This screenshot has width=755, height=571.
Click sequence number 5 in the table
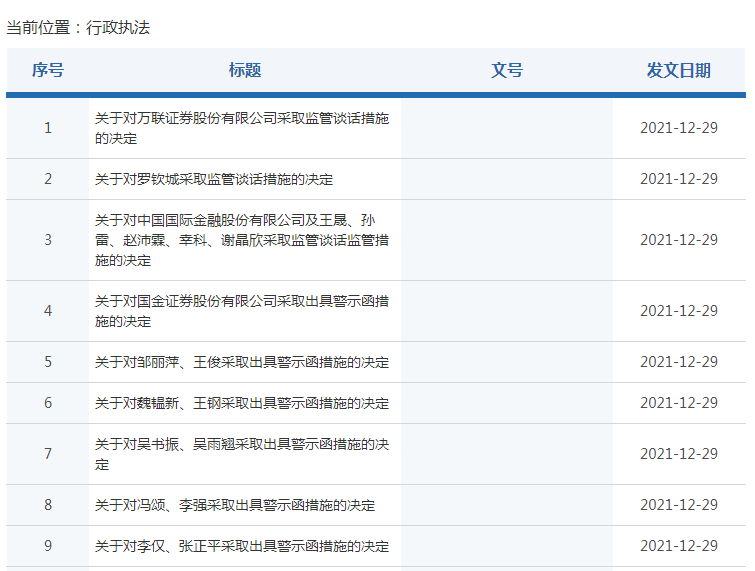pos(47,362)
